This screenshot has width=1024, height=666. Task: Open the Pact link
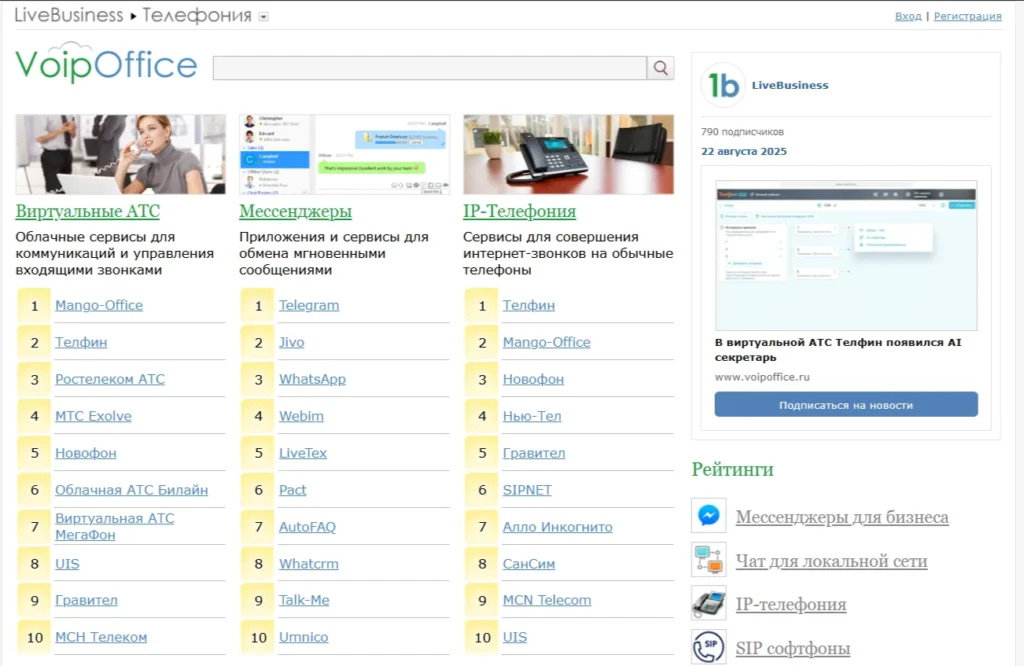point(292,490)
